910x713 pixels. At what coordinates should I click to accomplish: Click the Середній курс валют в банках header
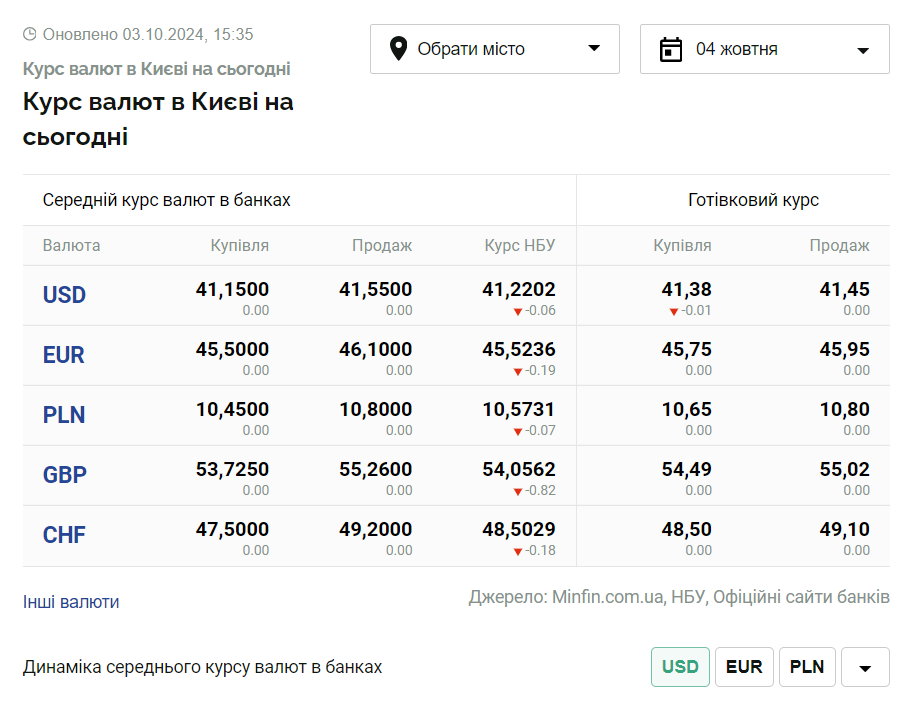(x=167, y=200)
